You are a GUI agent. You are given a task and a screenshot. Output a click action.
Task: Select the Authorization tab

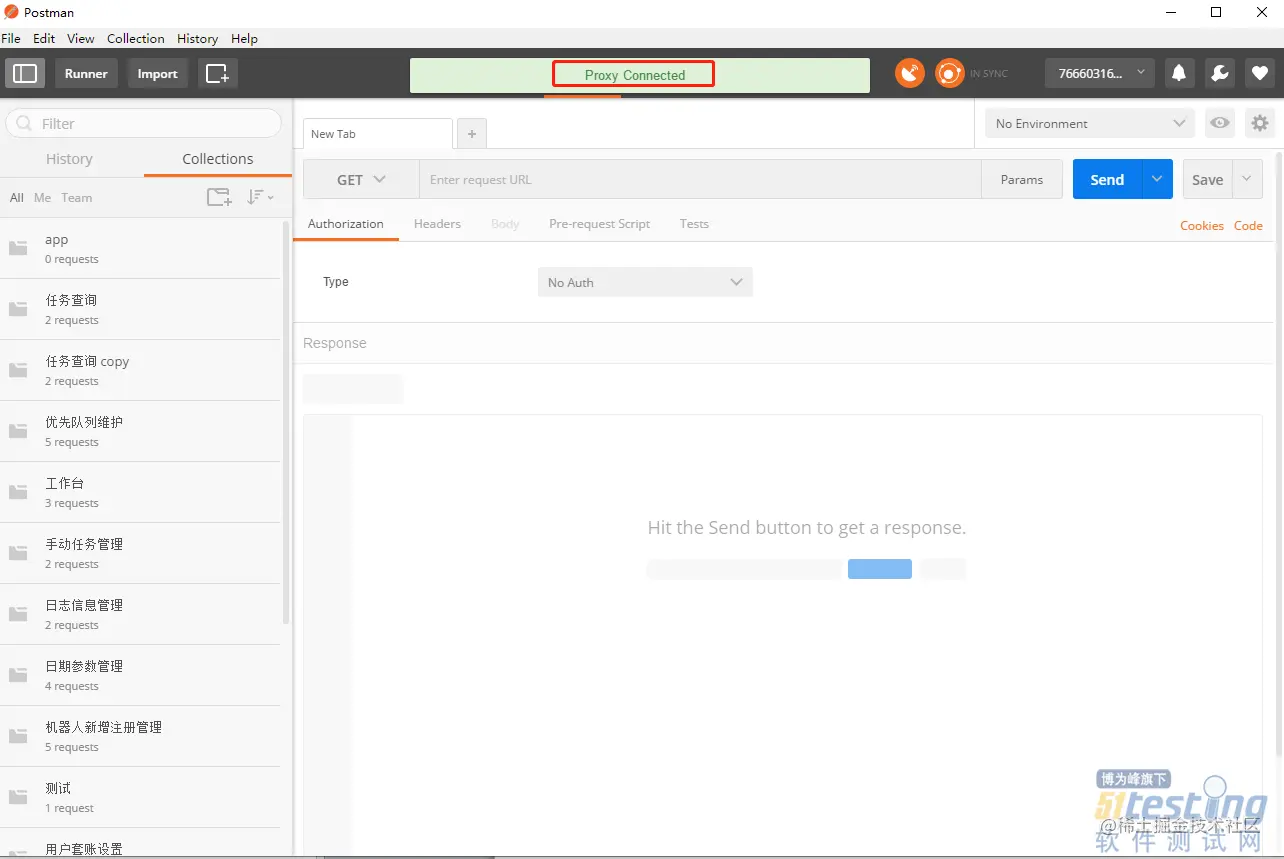click(346, 224)
